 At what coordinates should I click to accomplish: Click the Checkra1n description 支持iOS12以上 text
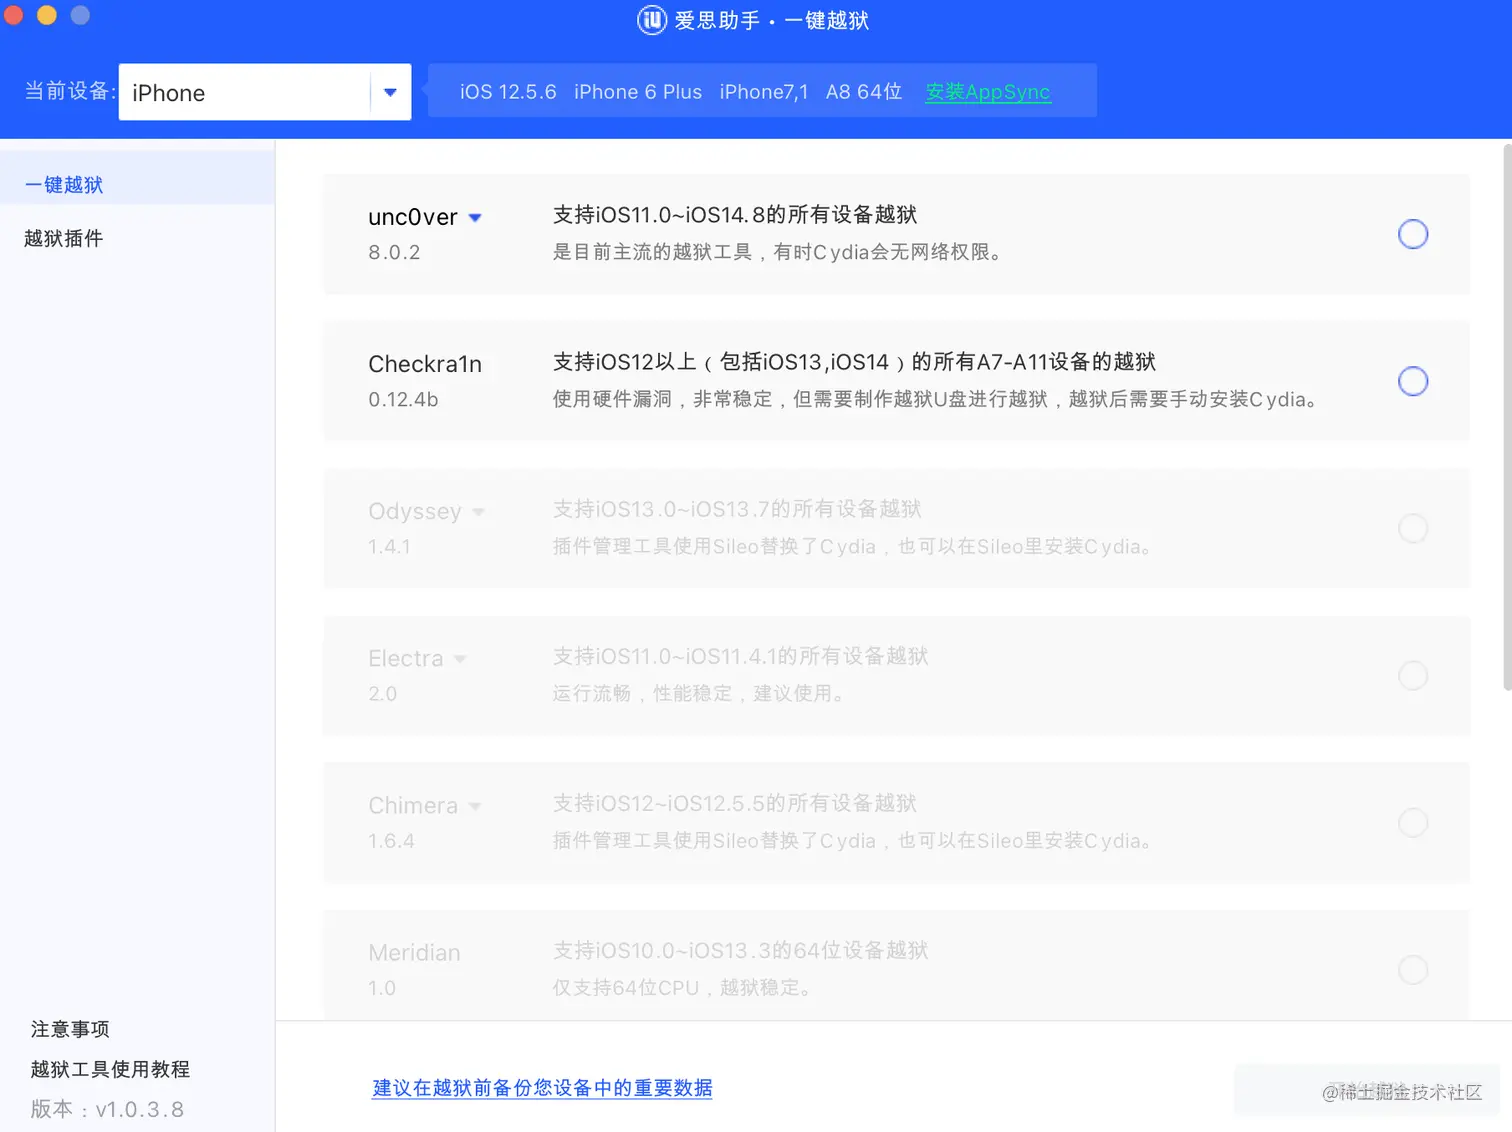[854, 362]
